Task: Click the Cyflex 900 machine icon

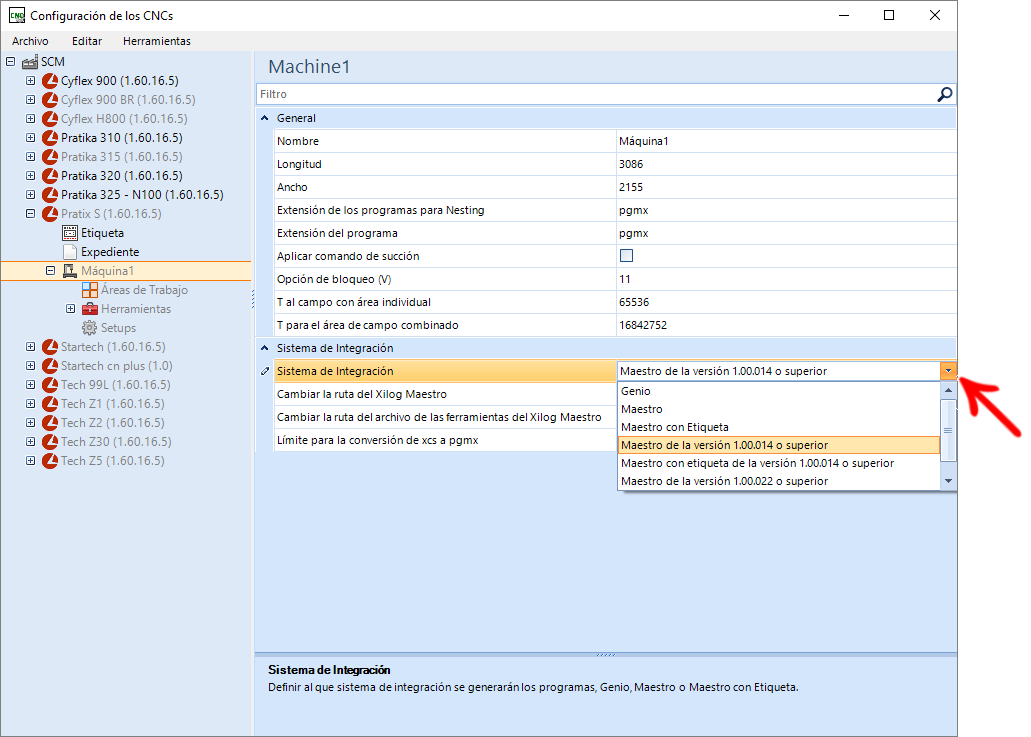Action: 50,81
